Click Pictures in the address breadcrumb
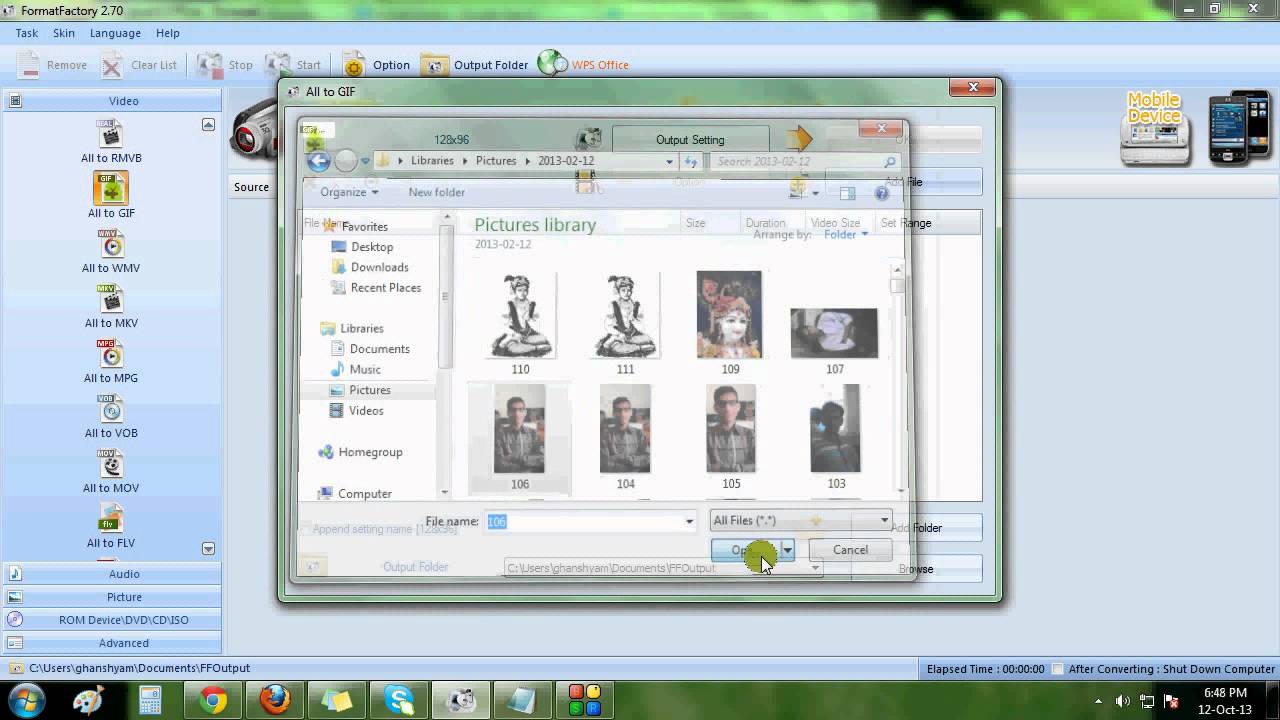 [x=496, y=160]
